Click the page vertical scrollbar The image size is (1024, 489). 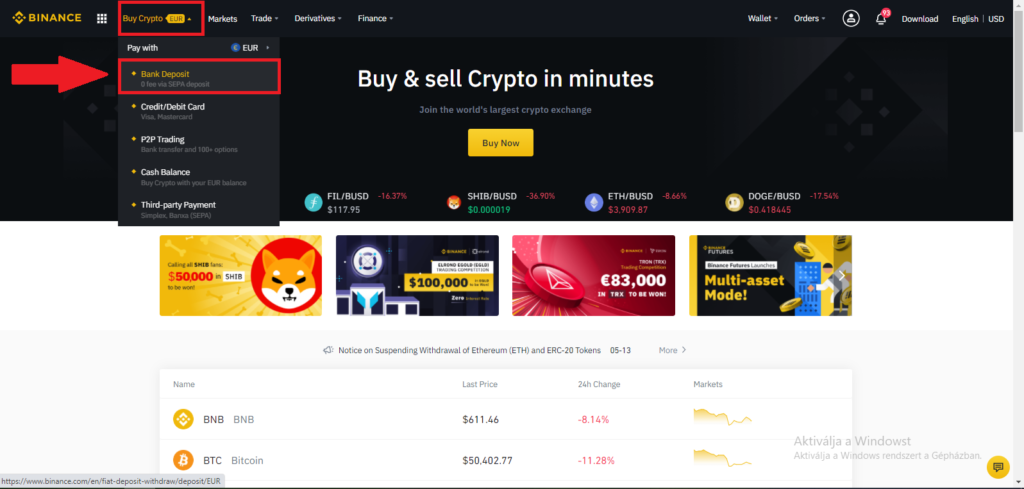[x=1018, y=244]
